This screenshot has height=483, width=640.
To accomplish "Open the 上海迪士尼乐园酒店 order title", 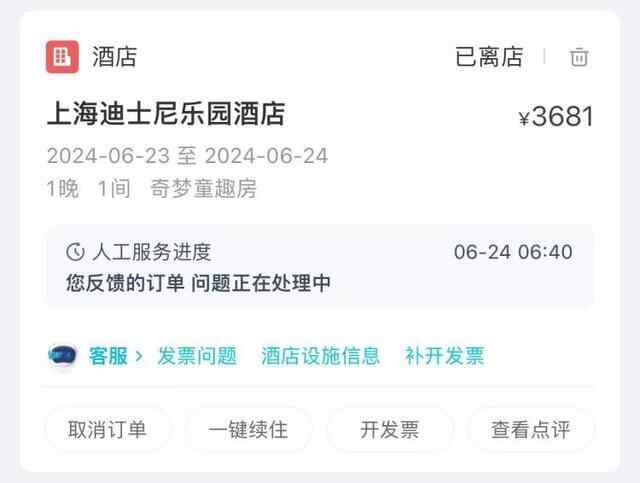I will pyautogui.click(x=166, y=114).
